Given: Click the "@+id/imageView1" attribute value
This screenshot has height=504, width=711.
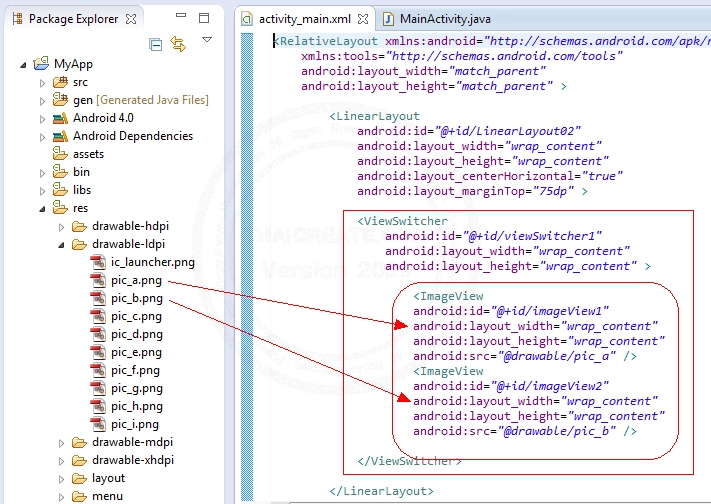Looking at the screenshot, I should tap(550, 311).
